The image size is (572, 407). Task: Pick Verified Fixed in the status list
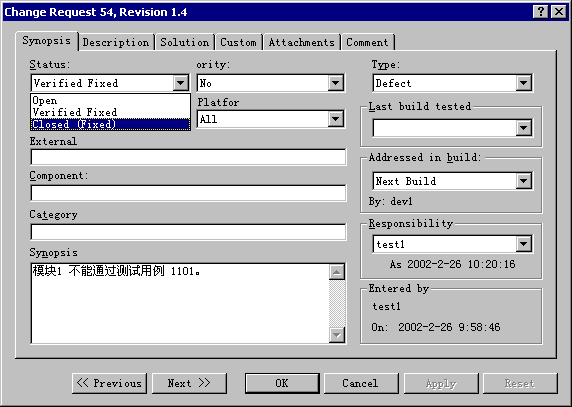(110, 112)
